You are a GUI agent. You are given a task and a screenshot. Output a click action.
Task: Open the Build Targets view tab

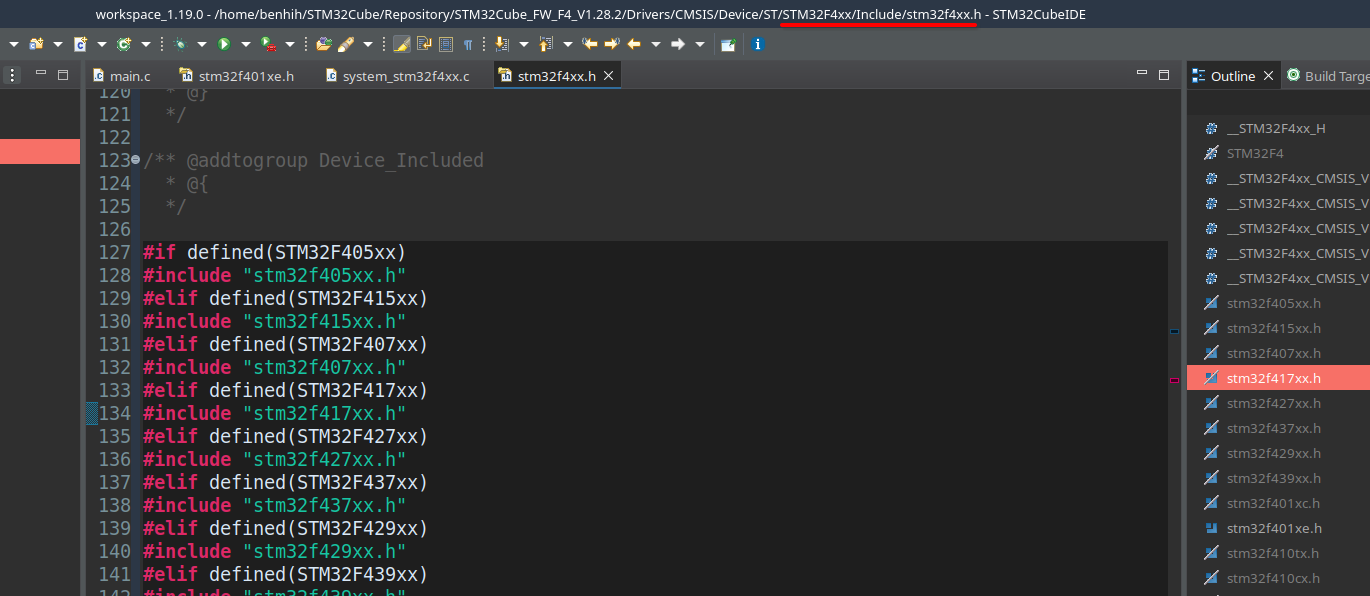pos(1327,76)
